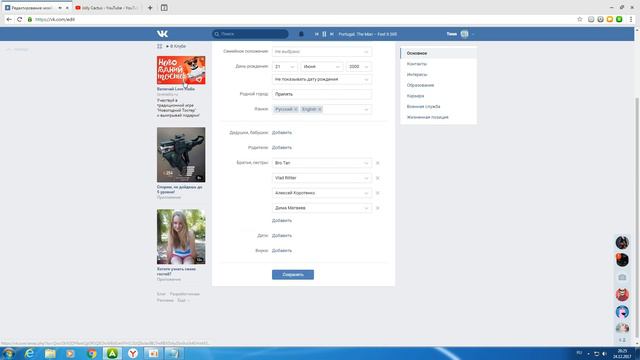Select the Жизненная позиция settings section
640x360 pixels.
[438, 117]
